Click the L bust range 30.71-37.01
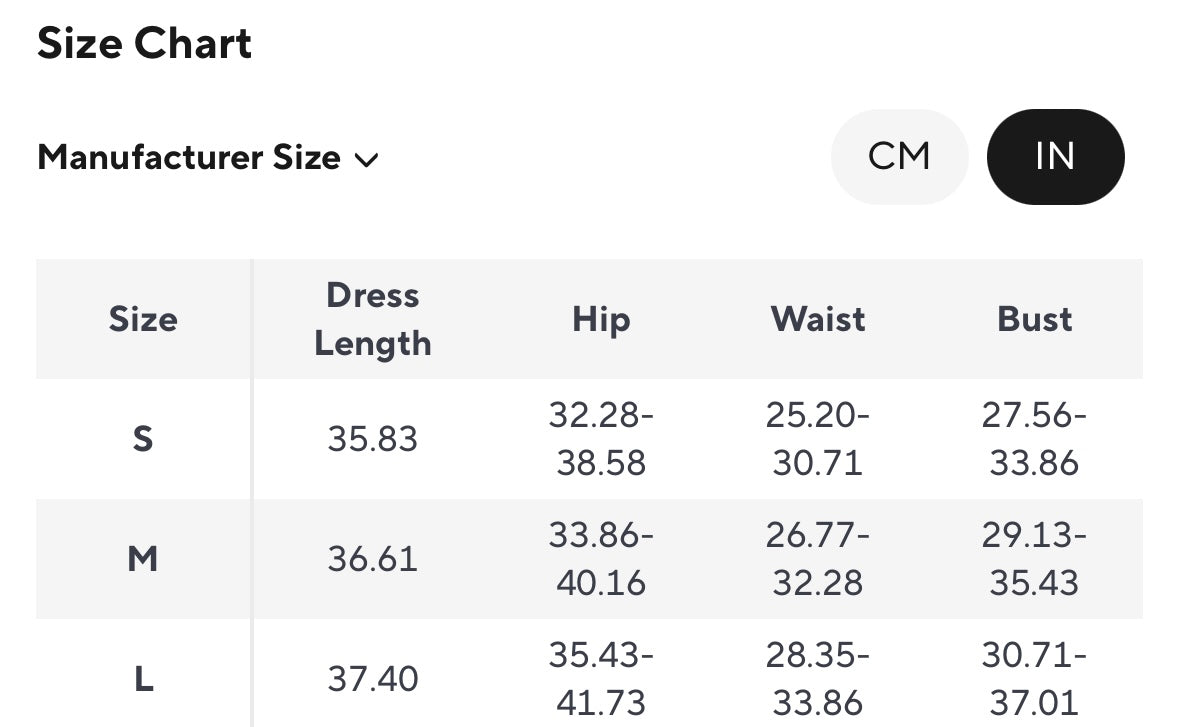 1034,680
